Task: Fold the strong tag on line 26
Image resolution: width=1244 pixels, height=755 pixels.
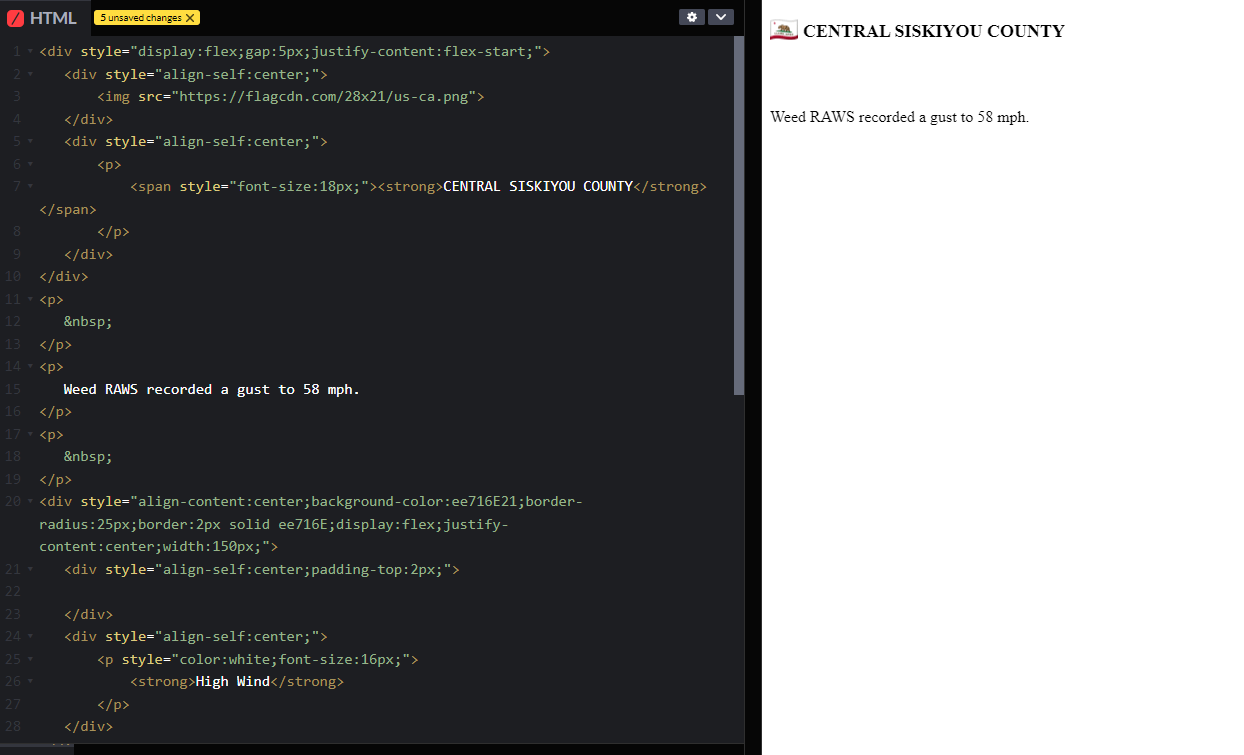Action: (30, 682)
